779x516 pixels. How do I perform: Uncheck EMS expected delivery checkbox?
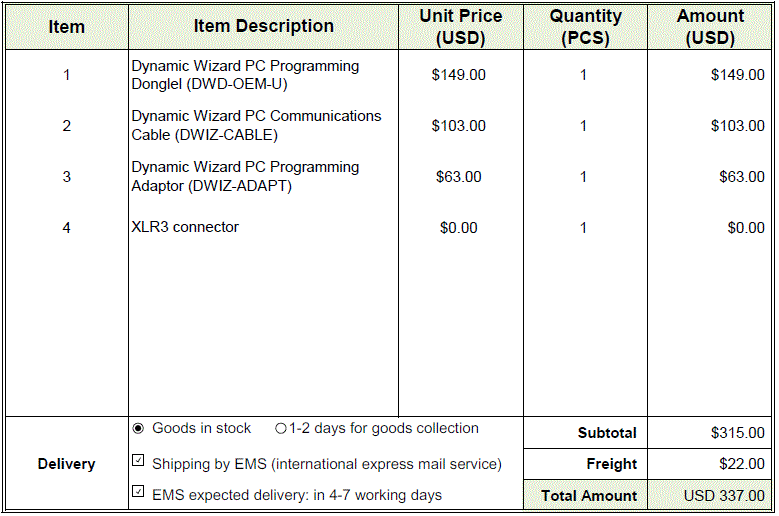pos(139,492)
